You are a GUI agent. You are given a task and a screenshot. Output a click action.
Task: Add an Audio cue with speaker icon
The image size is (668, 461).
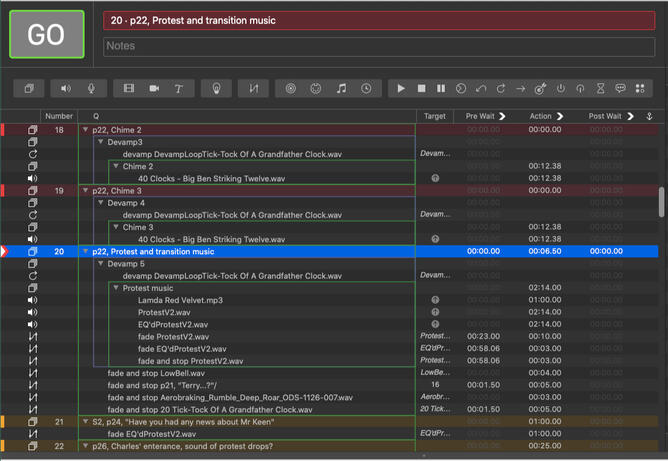[x=67, y=88]
